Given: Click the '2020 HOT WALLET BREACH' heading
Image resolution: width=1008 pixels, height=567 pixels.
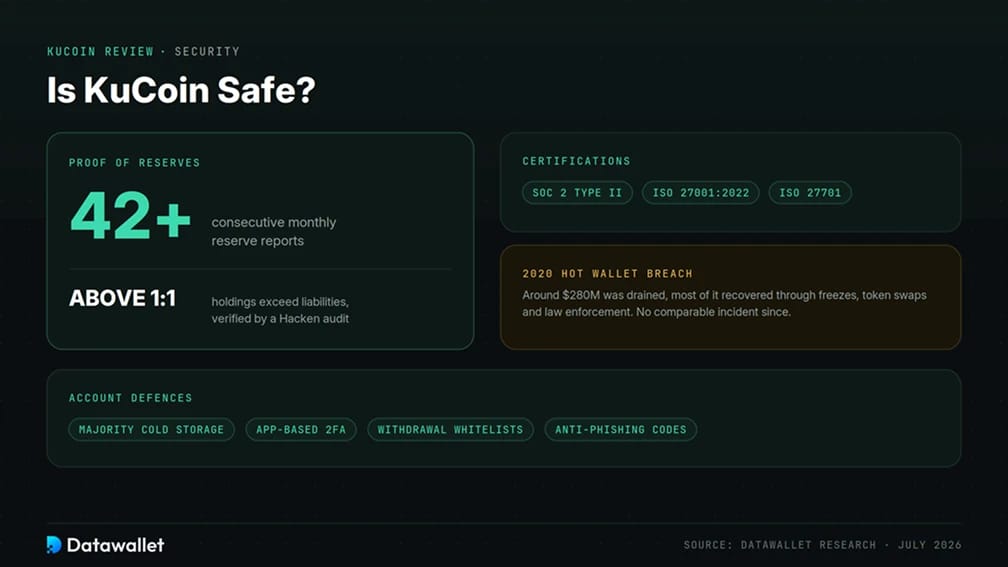Looking at the screenshot, I should 608,274.
